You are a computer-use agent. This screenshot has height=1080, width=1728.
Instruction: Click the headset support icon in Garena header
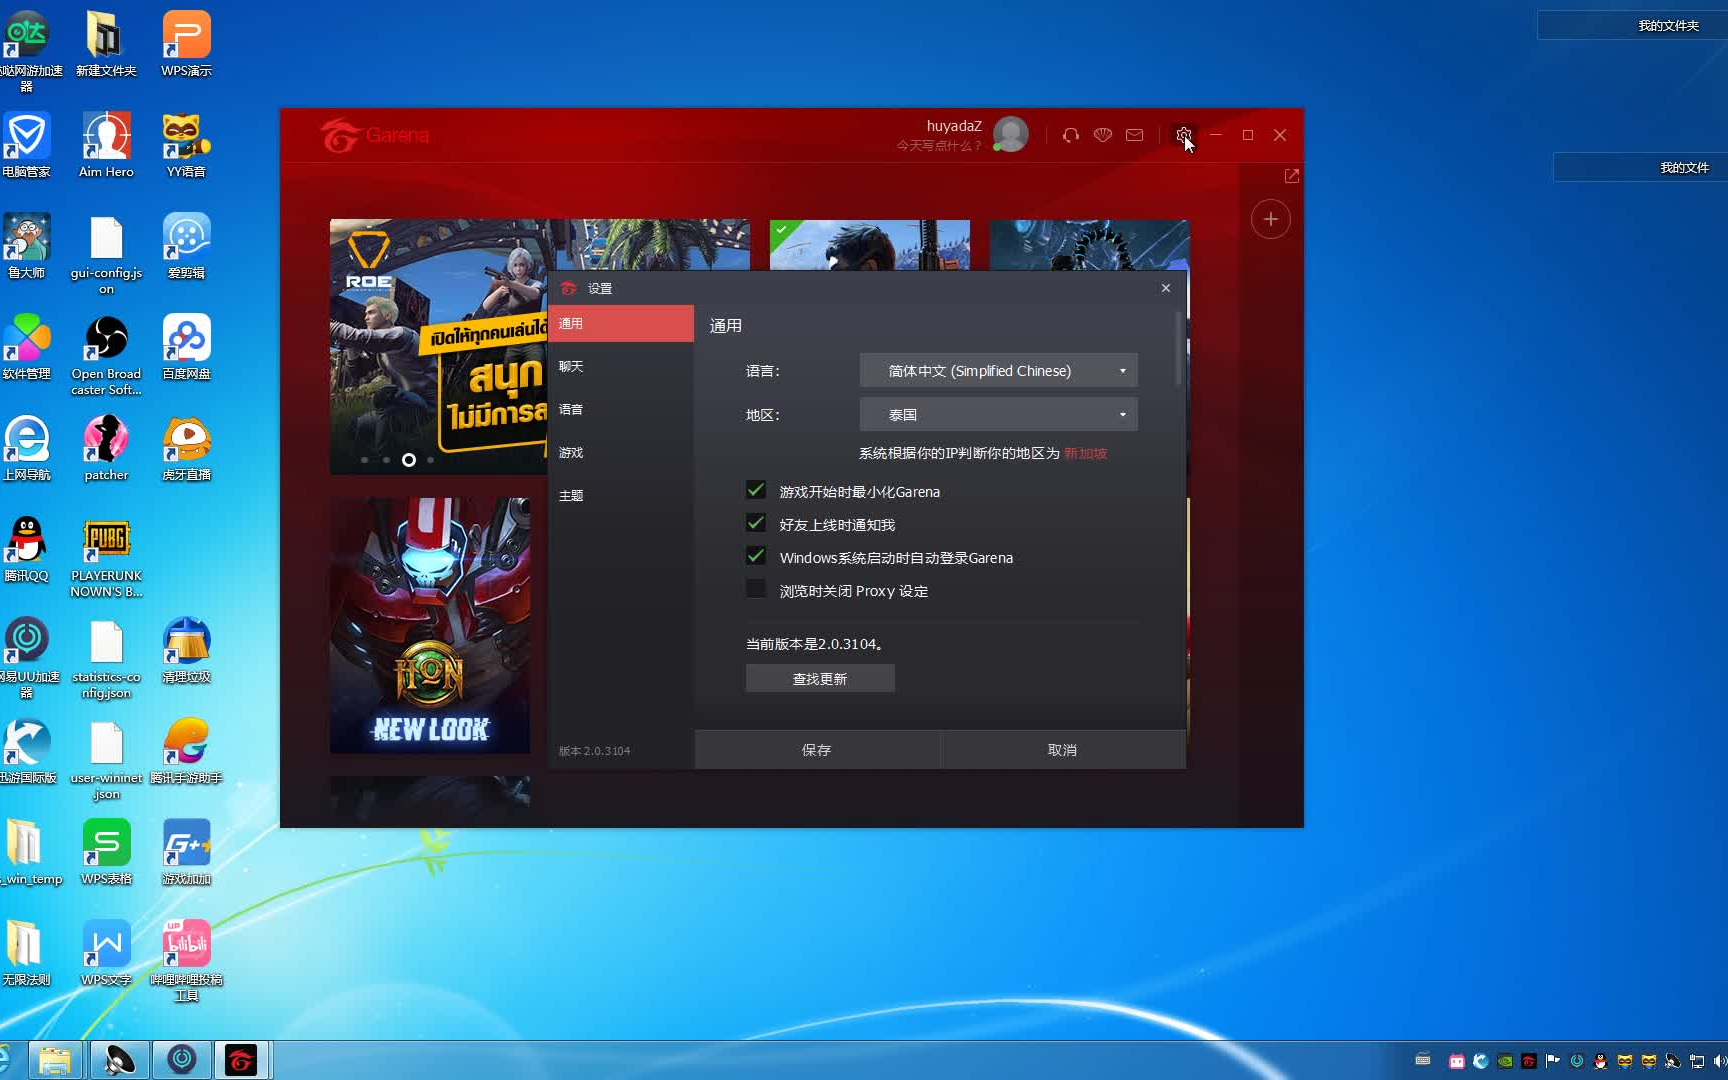(x=1071, y=135)
